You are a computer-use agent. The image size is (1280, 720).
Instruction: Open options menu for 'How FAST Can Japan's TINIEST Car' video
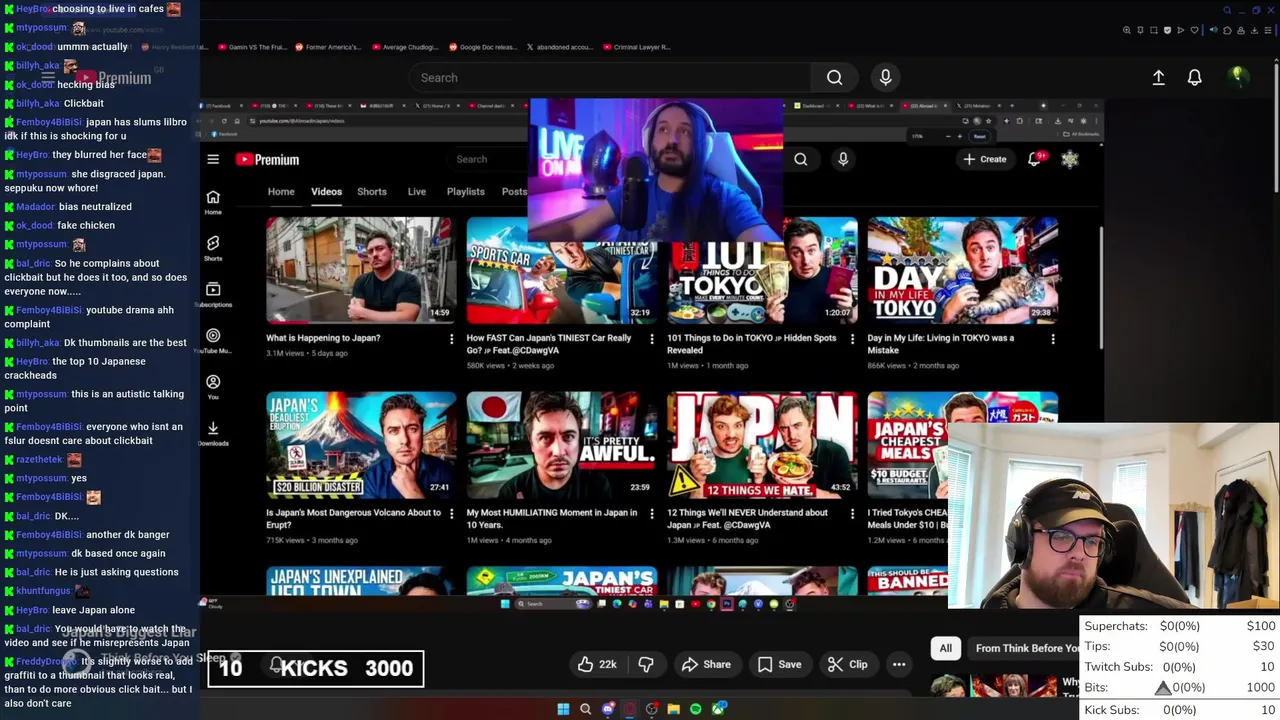(652, 339)
